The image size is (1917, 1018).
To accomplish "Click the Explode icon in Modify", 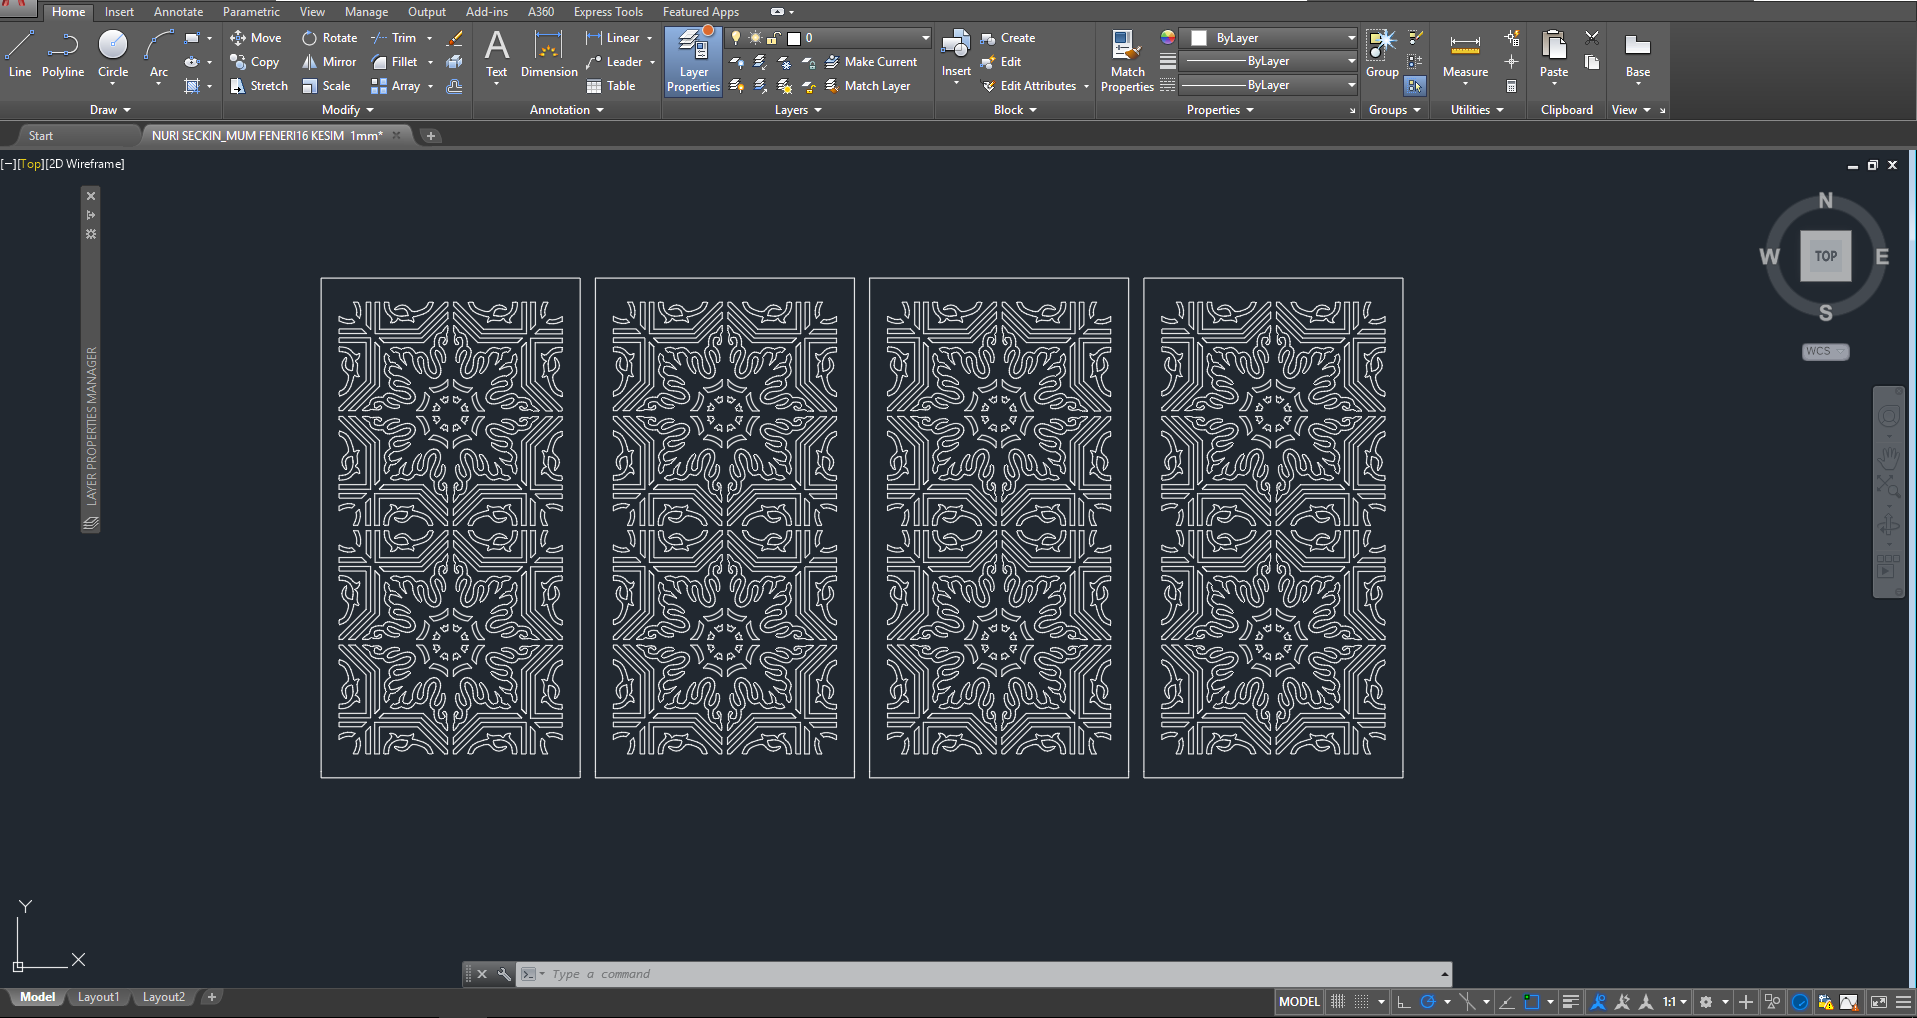I will [454, 62].
